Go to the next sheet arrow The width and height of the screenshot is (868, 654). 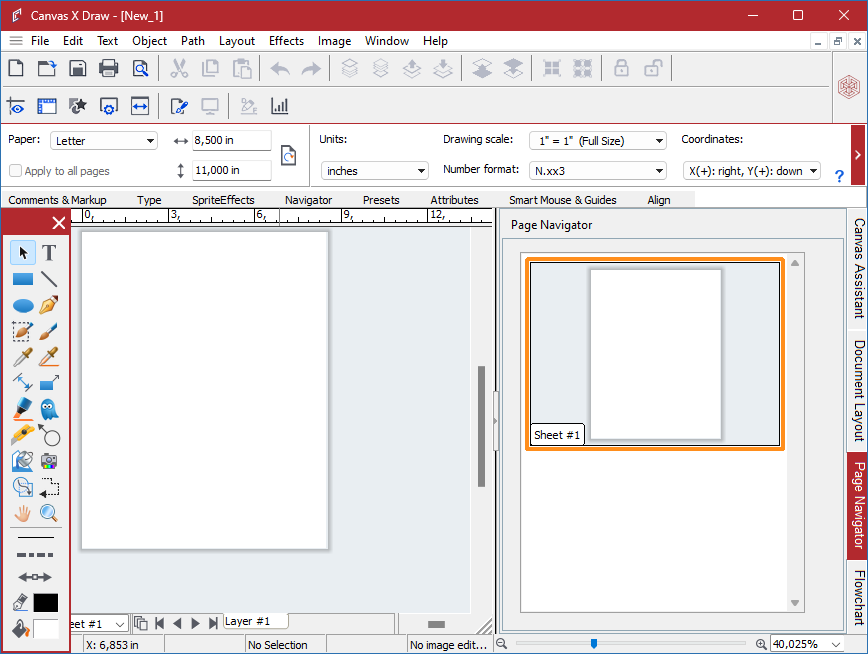(x=195, y=624)
